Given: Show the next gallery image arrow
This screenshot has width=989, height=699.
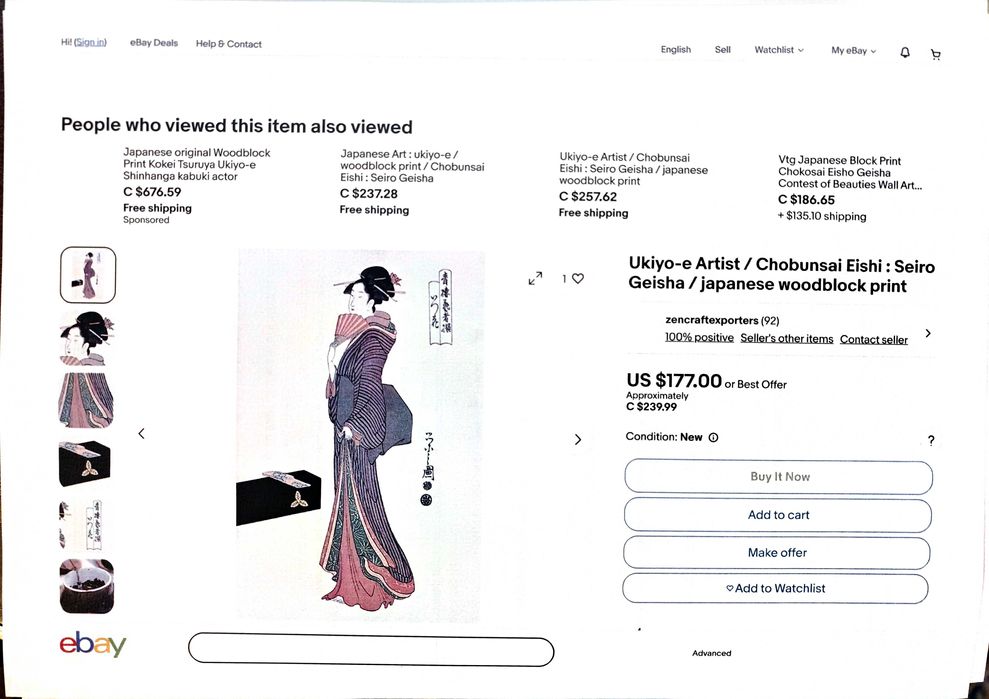Looking at the screenshot, I should tap(578, 440).
